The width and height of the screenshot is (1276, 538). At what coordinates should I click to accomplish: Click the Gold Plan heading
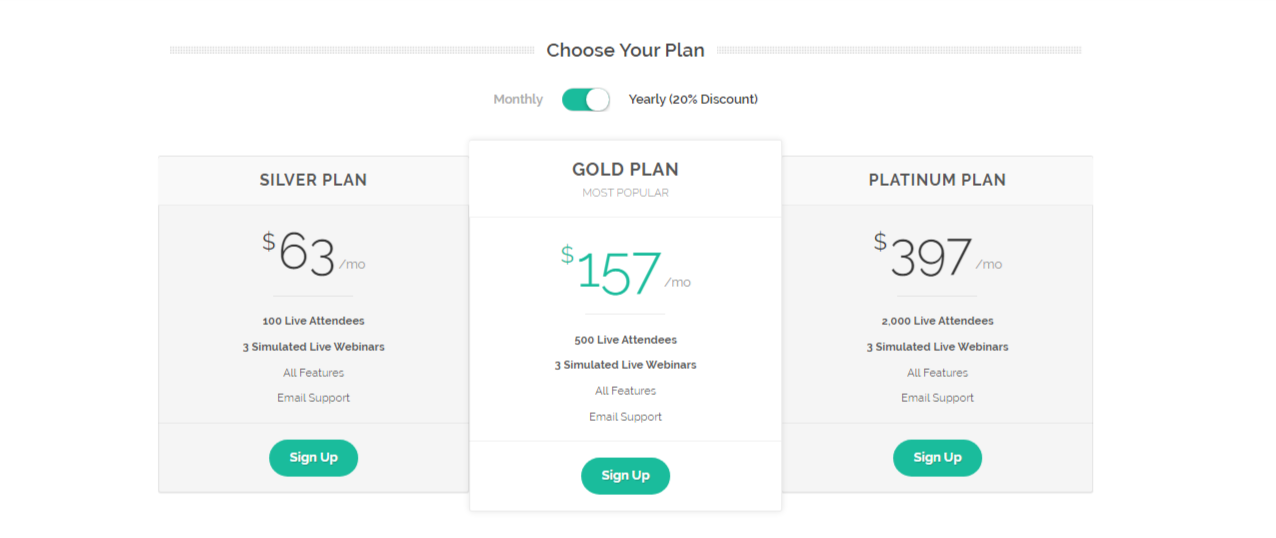coord(625,170)
